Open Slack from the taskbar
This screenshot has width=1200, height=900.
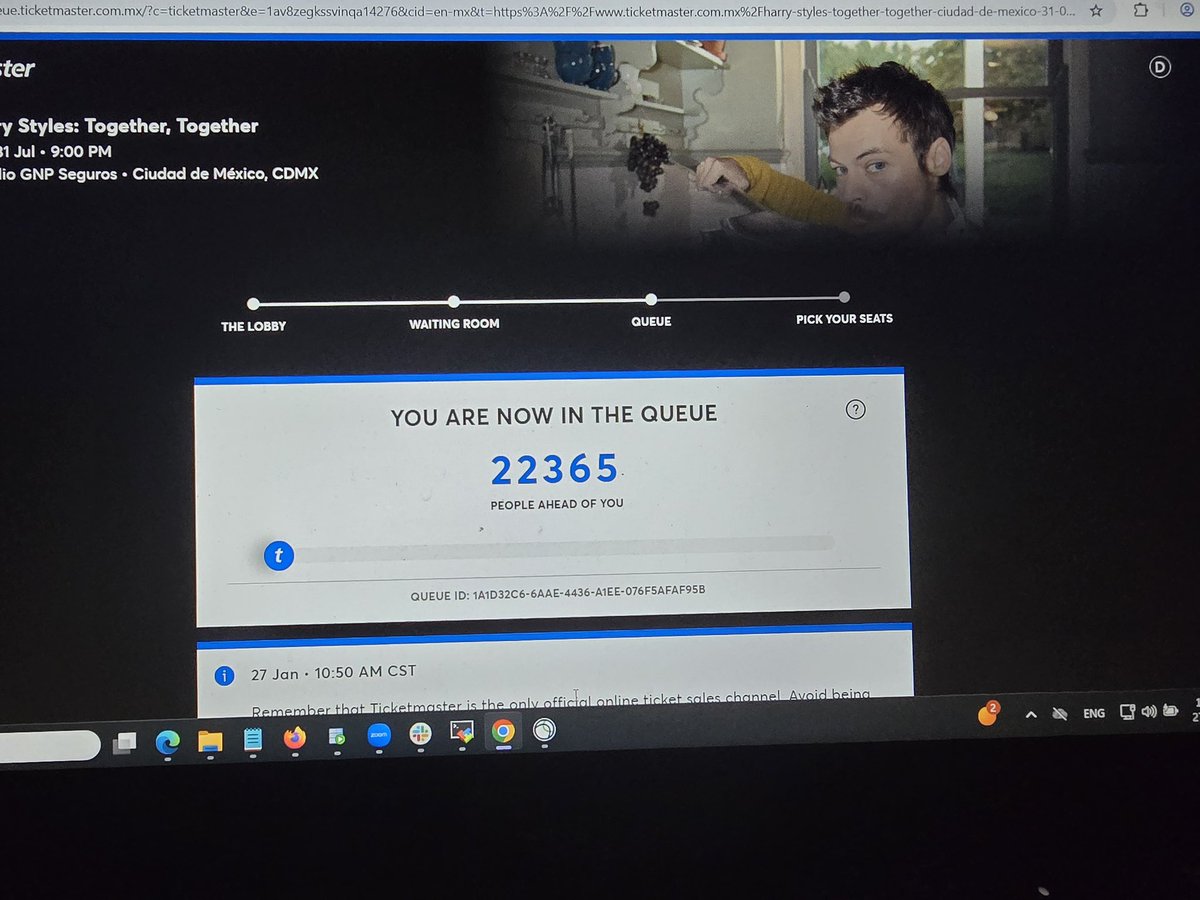tap(420, 734)
